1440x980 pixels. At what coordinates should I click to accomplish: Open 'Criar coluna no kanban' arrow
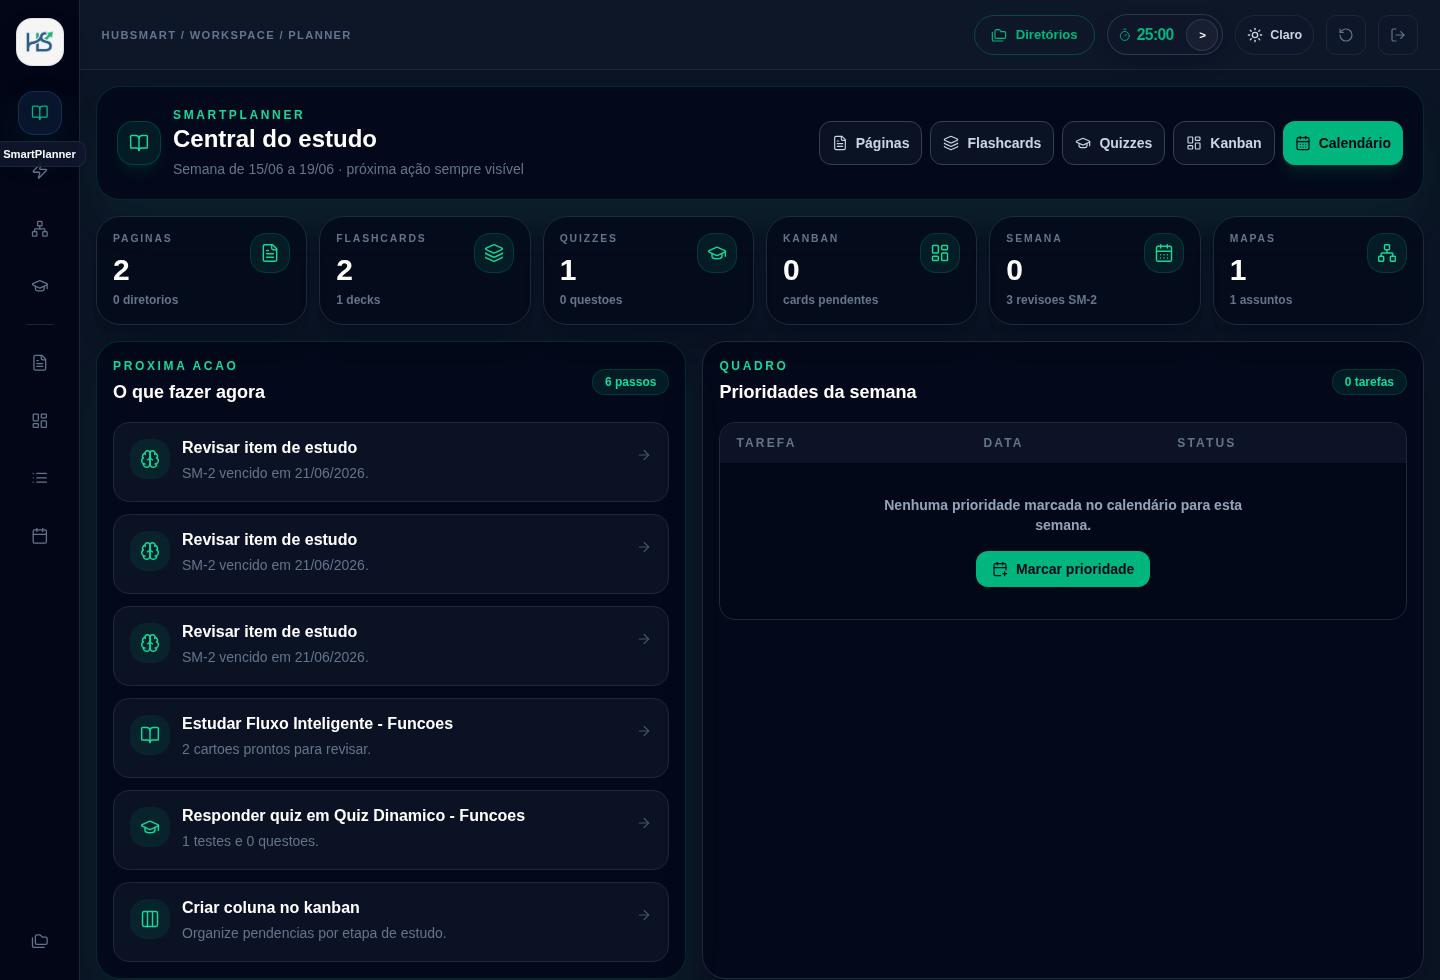coord(644,915)
